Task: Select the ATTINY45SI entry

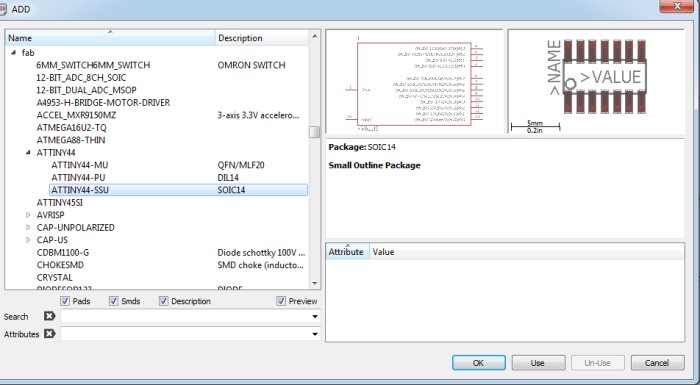Action: (59, 203)
